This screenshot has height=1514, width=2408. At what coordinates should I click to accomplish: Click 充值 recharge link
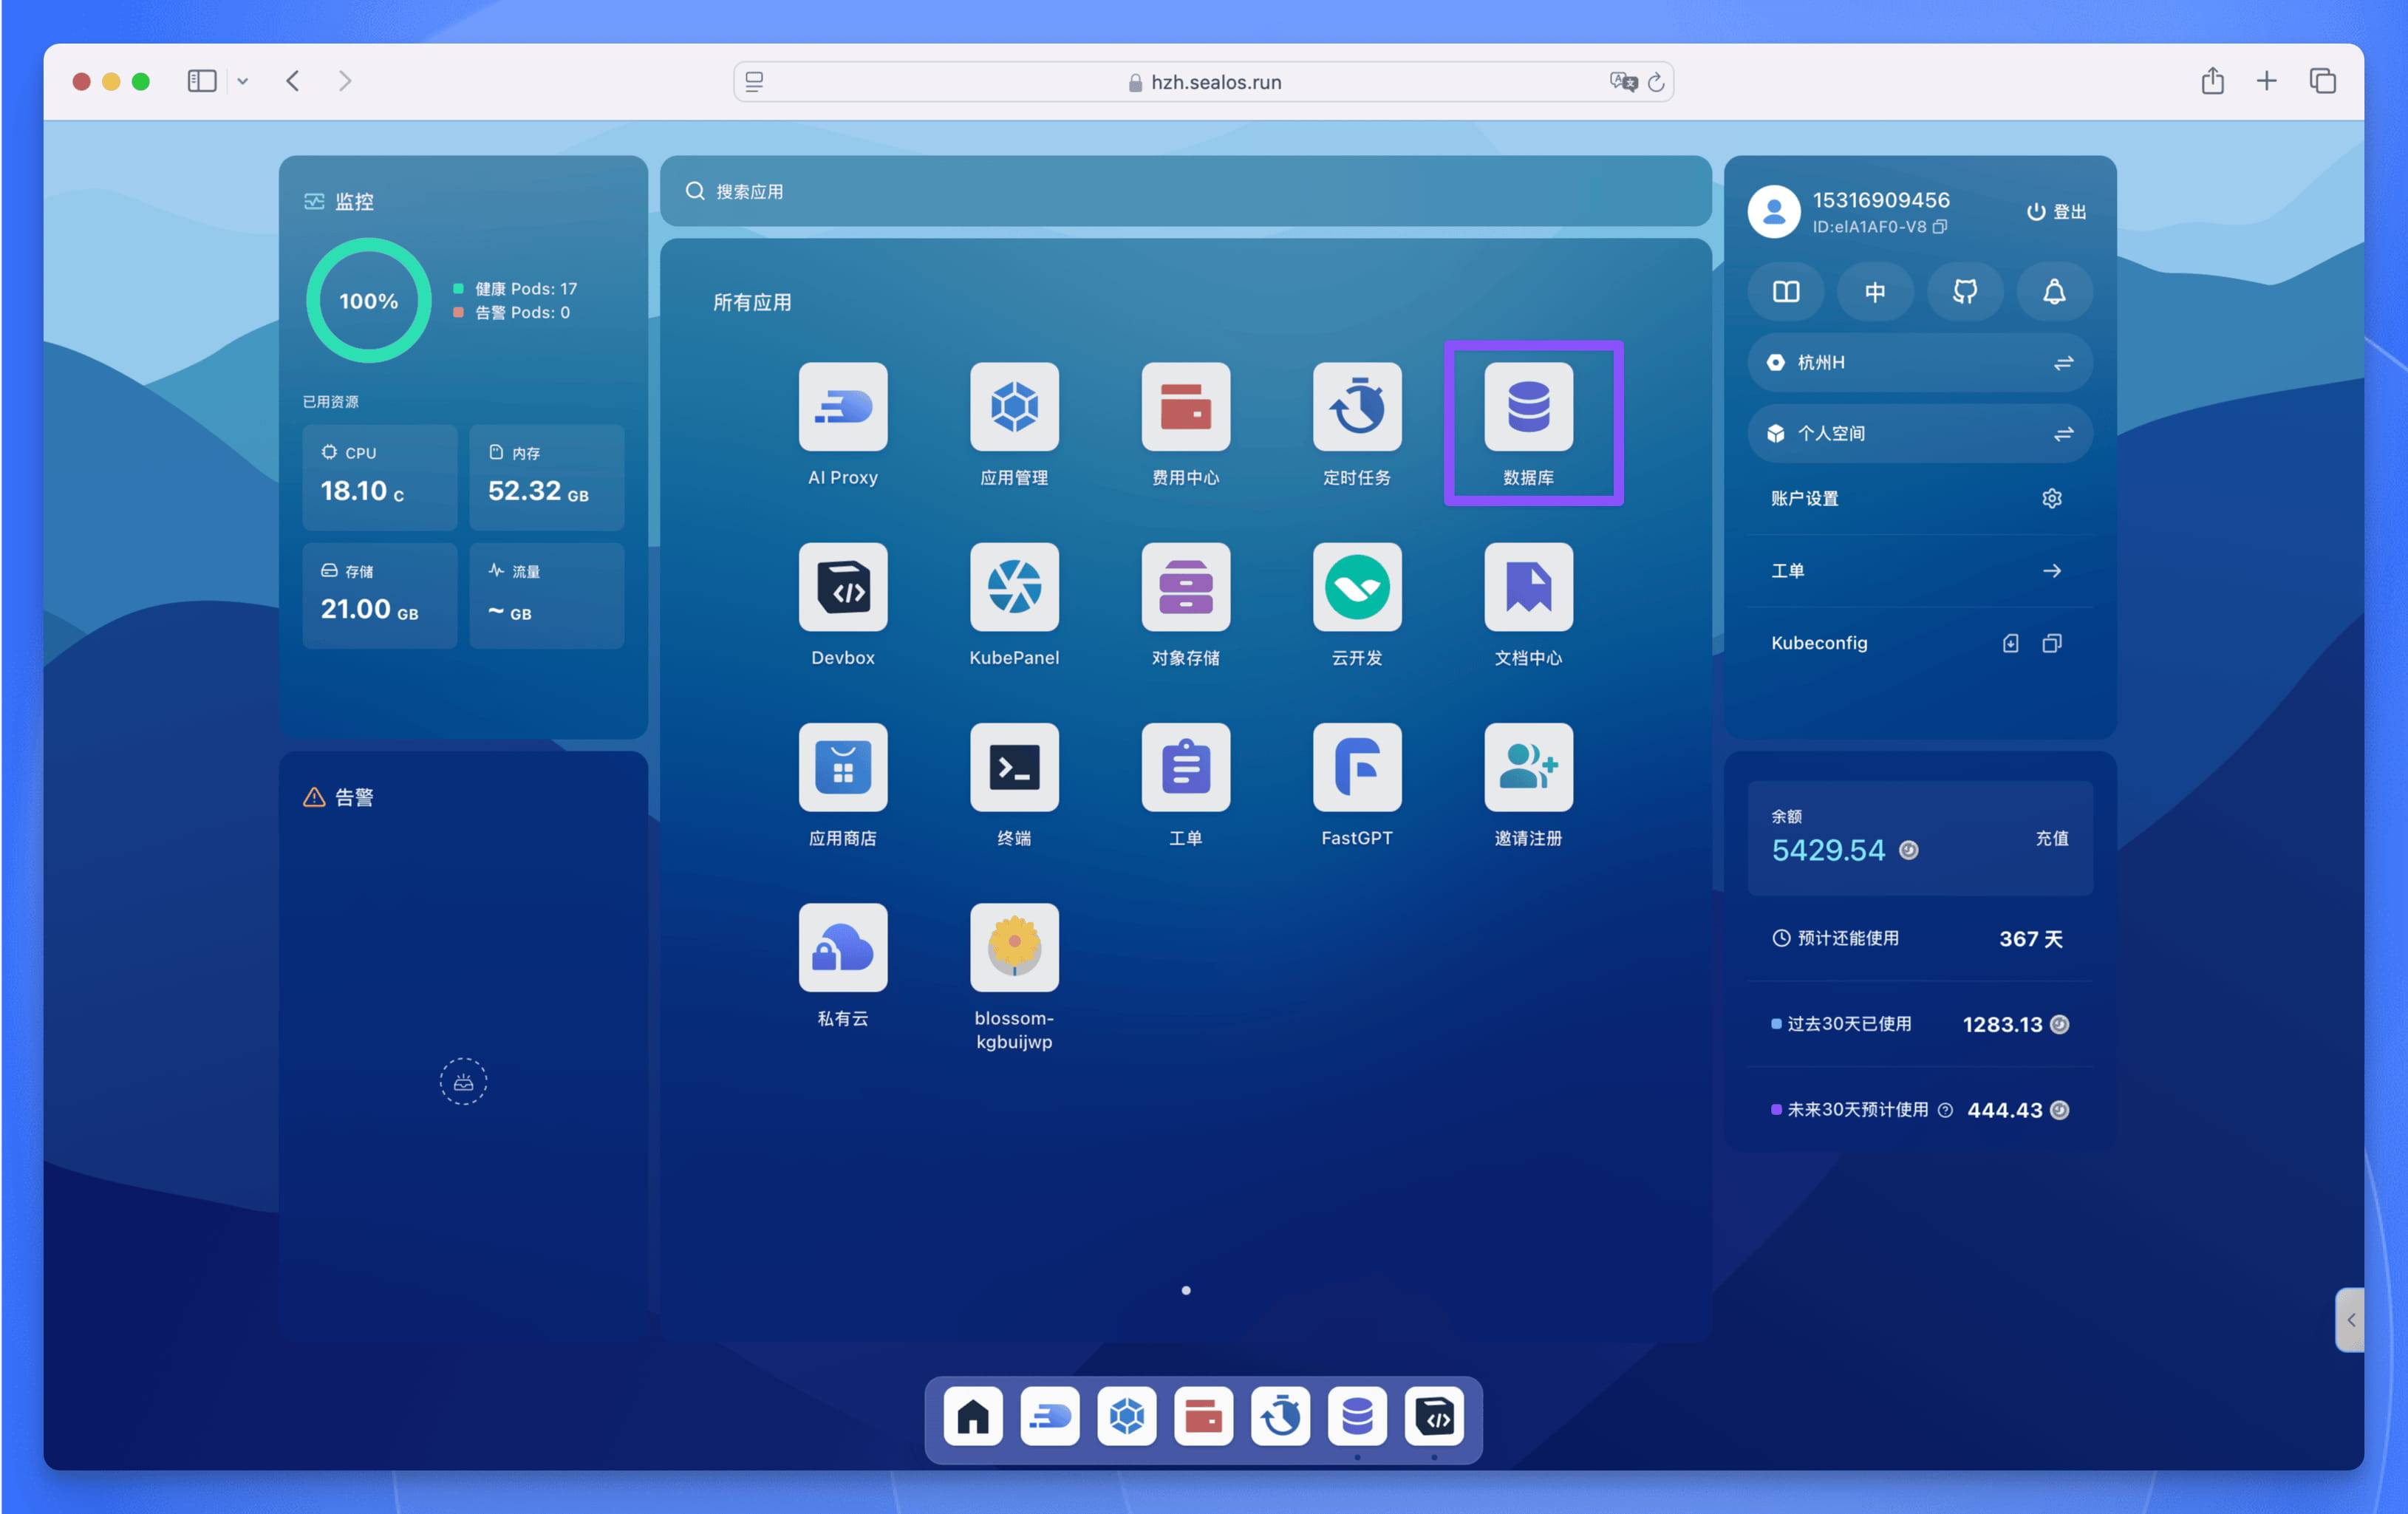(x=2051, y=838)
